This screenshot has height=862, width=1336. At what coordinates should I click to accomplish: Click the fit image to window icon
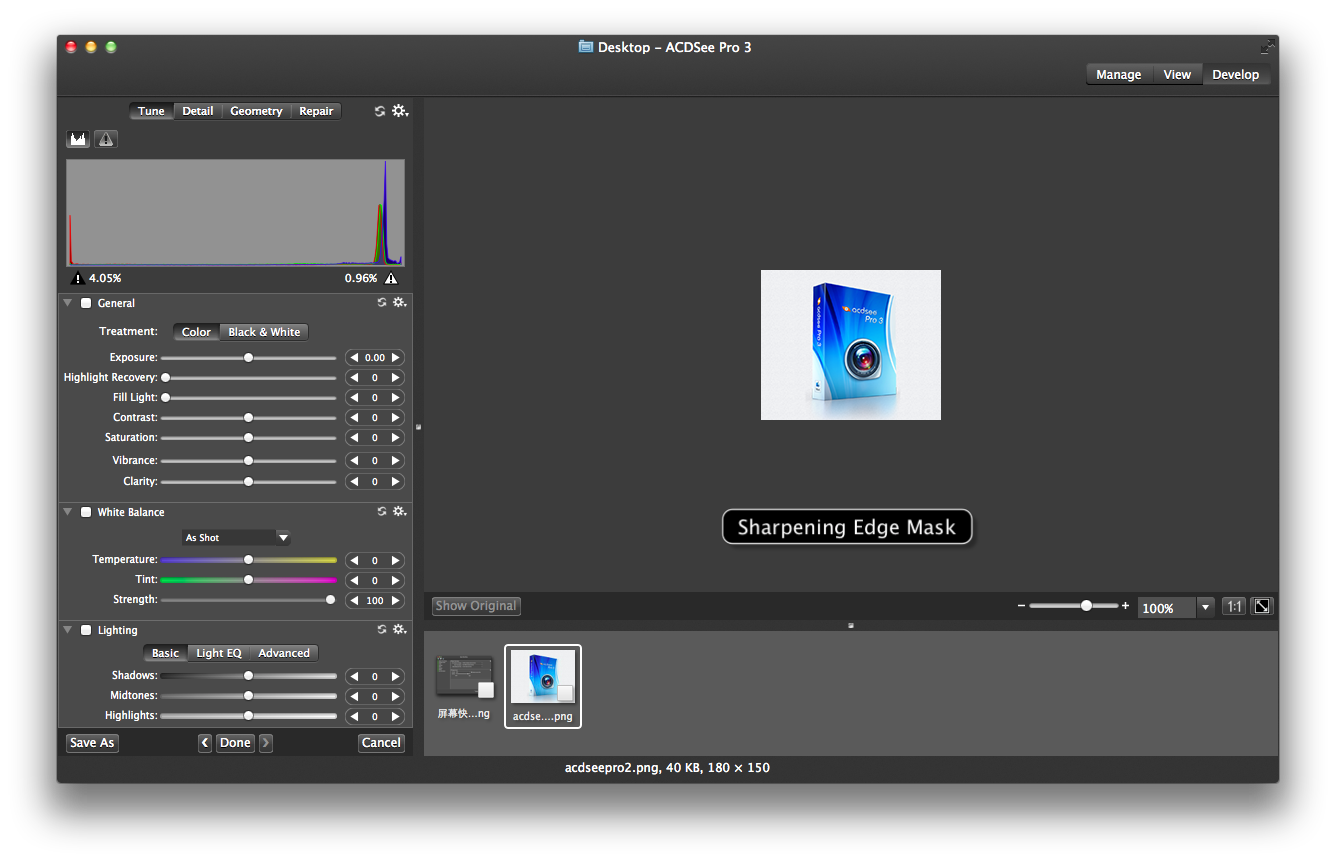(1263, 607)
